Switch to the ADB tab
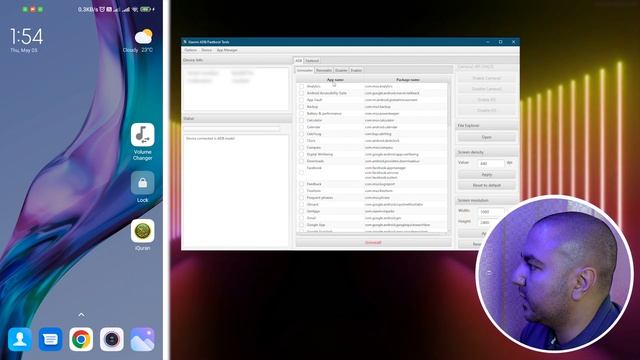Screen dimensions: 640x360 click(x=298, y=61)
